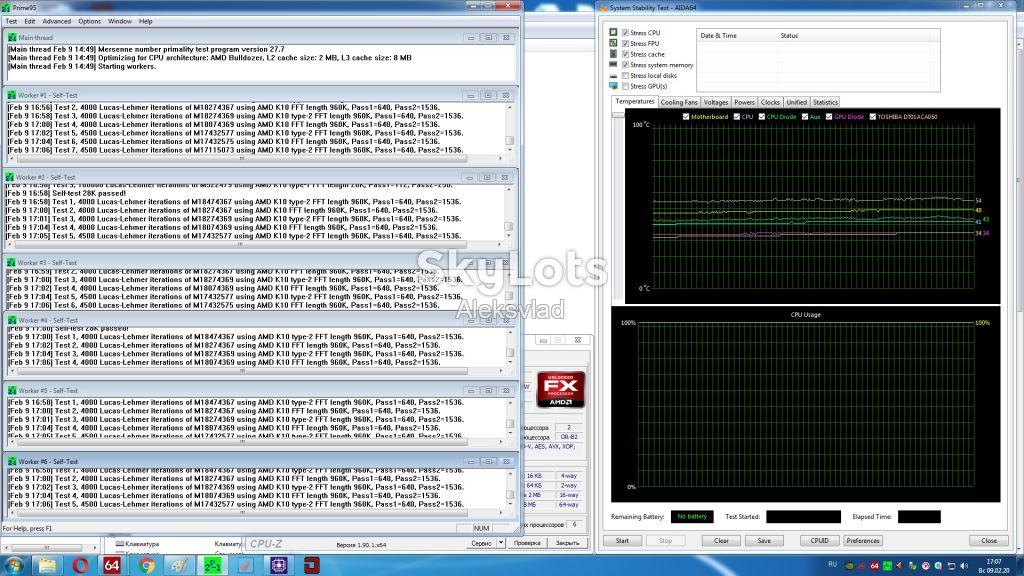1024x576 pixels.
Task: Switch to Statistics tab
Action: tap(825, 103)
